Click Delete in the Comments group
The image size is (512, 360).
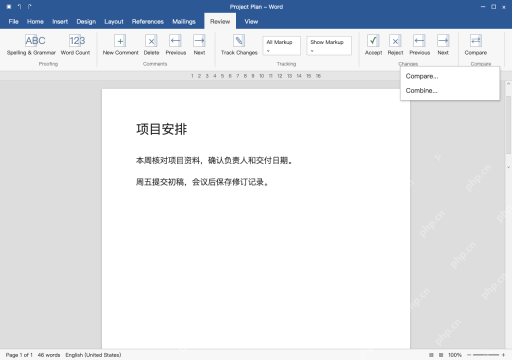click(x=151, y=45)
